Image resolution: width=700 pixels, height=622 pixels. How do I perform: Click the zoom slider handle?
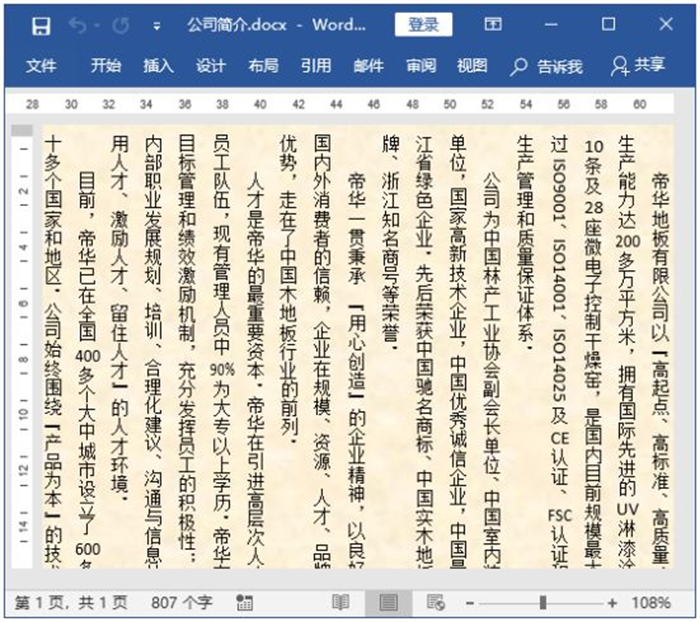tap(543, 603)
